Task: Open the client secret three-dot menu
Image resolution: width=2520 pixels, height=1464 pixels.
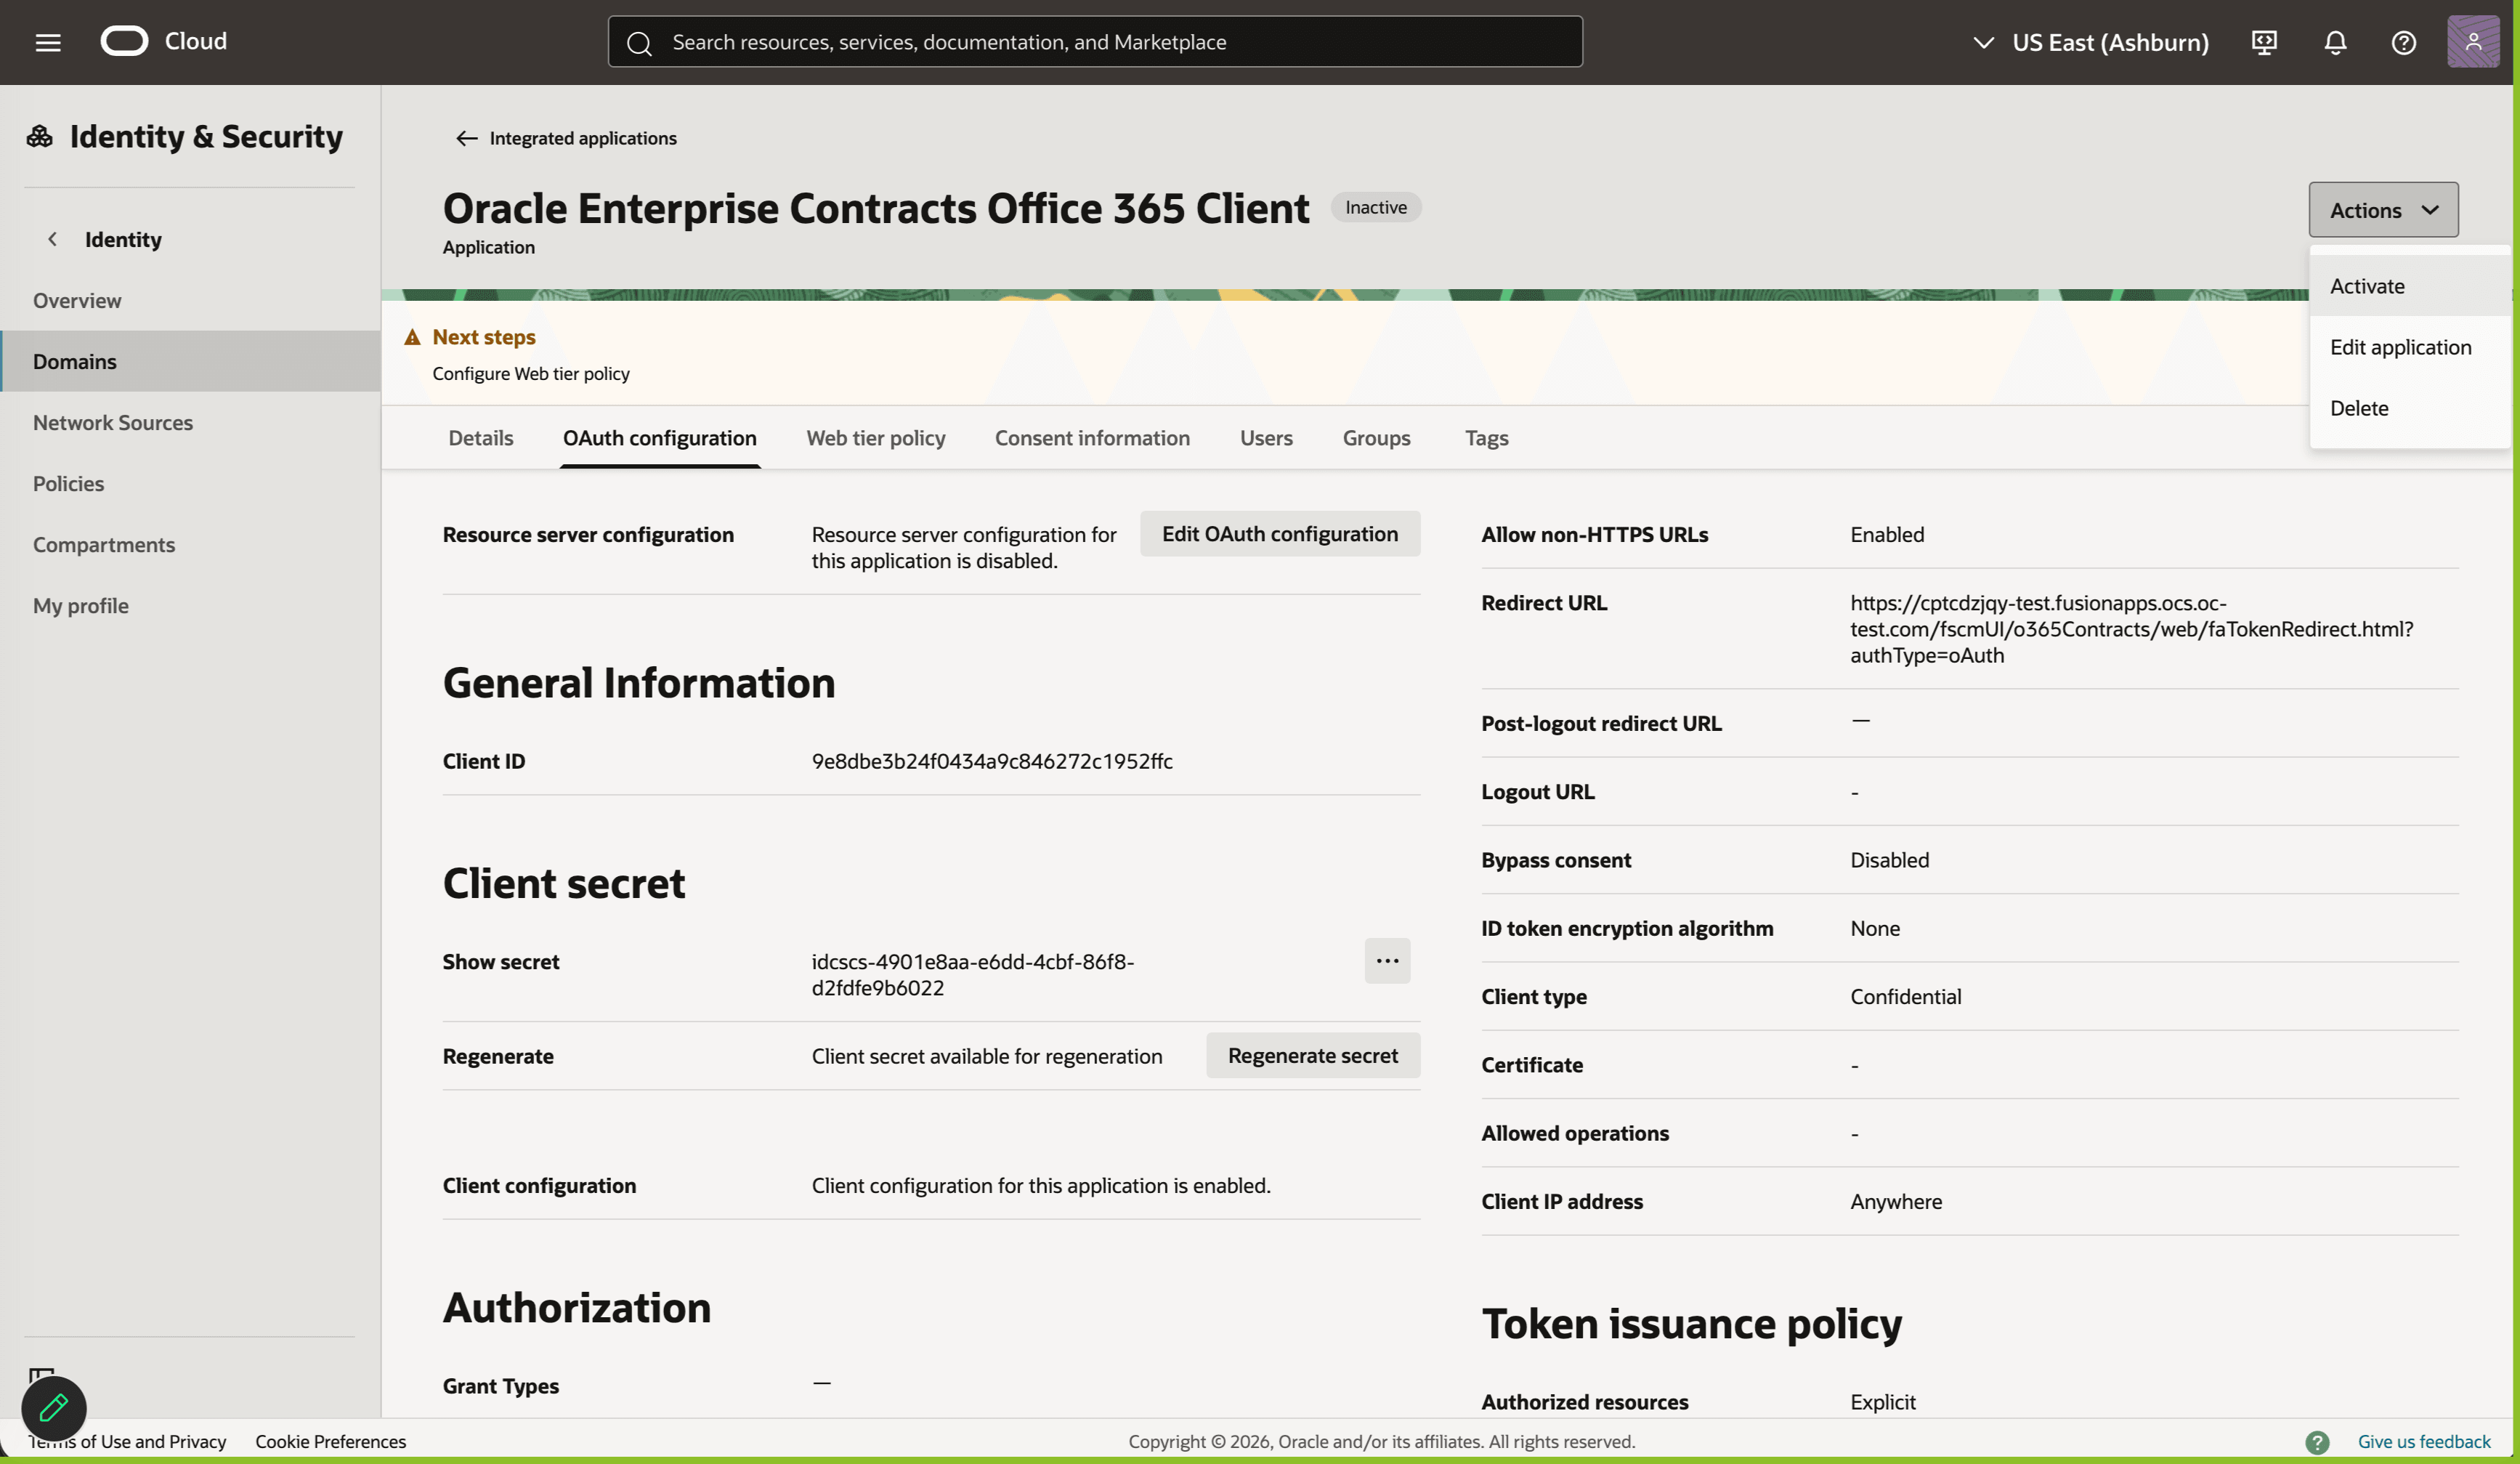Action: point(1387,960)
